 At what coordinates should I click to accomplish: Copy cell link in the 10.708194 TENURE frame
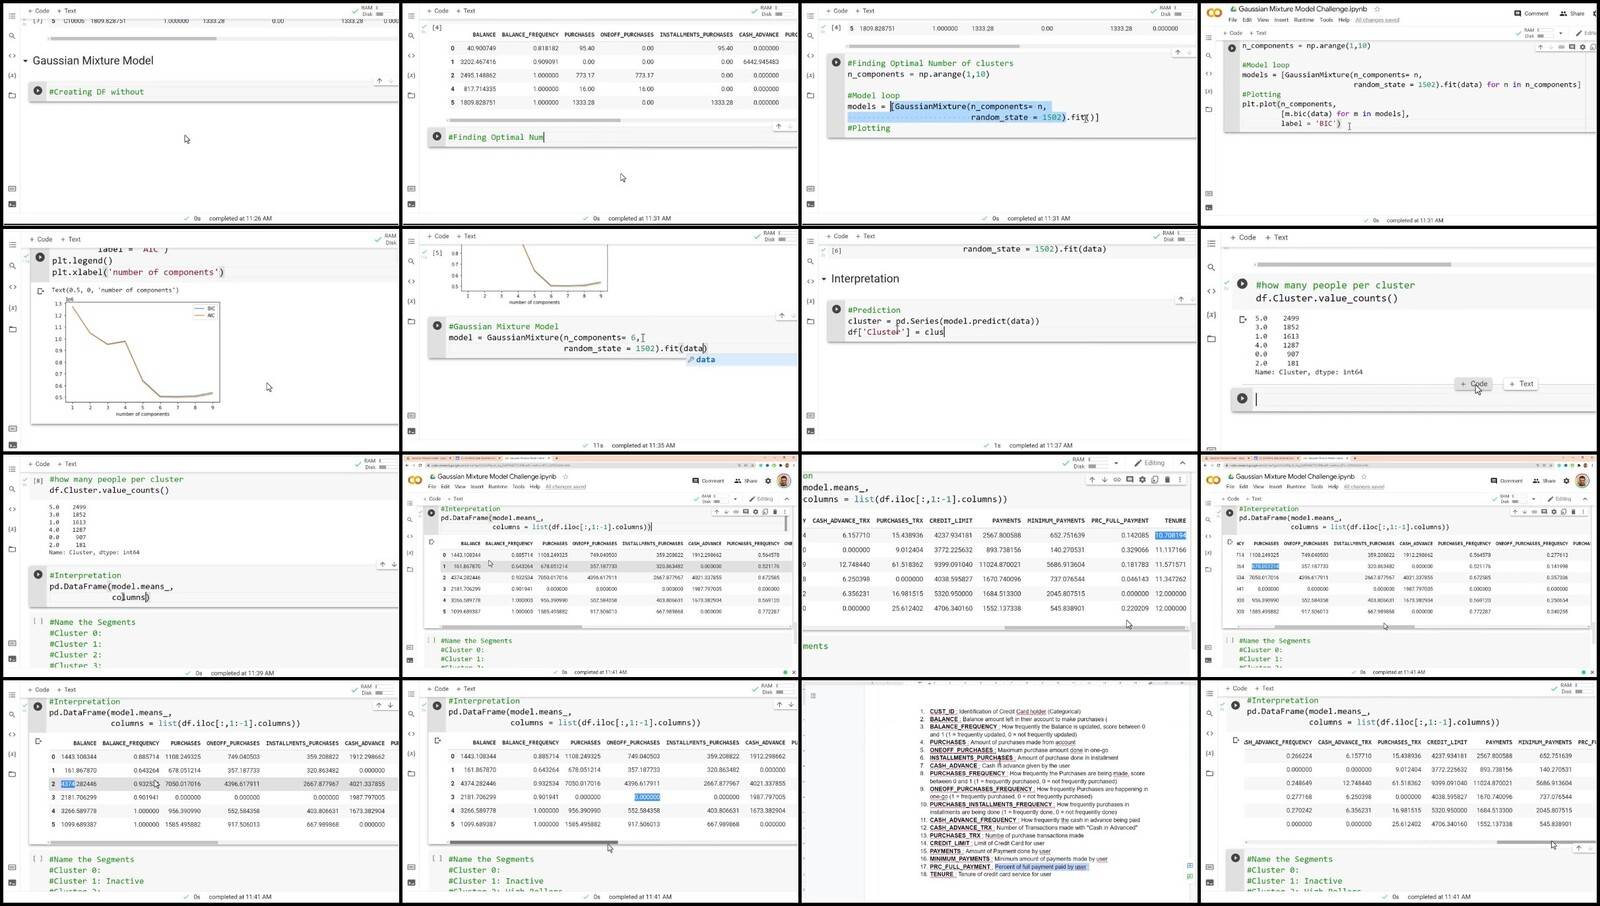click(1118, 479)
